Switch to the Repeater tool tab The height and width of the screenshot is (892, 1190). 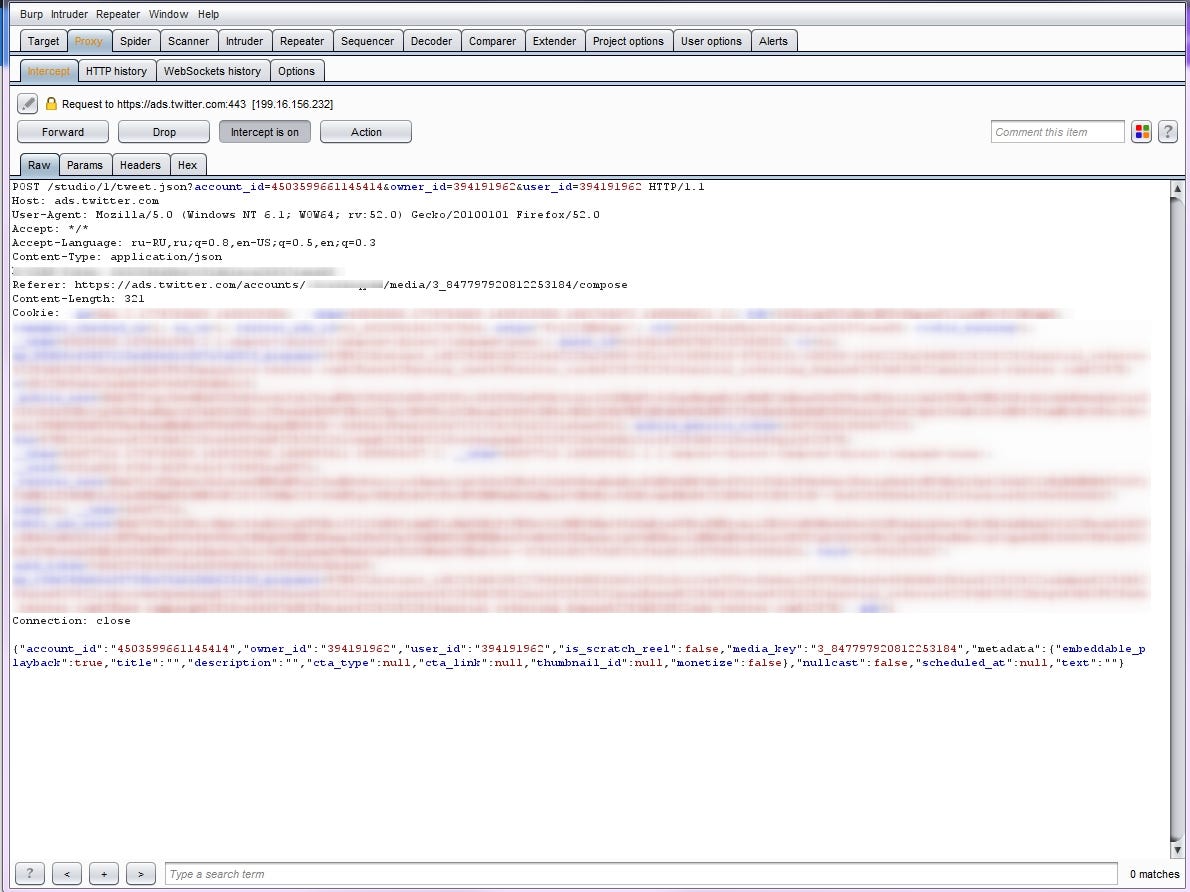301,41
